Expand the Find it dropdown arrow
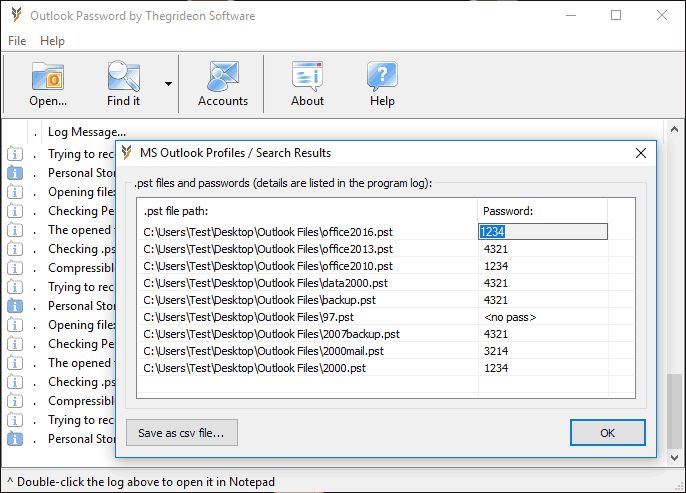Viewport: 686px width, 493px height. point(168,84)
